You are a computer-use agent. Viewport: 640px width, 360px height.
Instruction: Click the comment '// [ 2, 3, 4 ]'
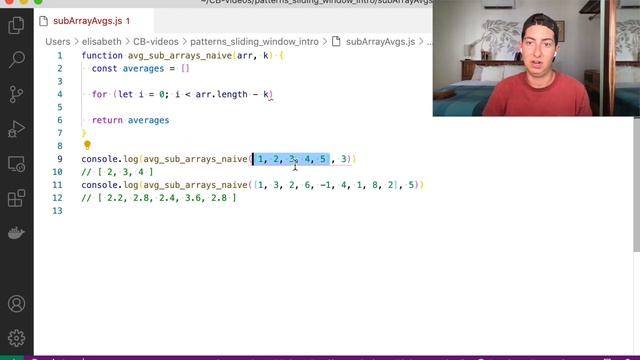point(117,172)
